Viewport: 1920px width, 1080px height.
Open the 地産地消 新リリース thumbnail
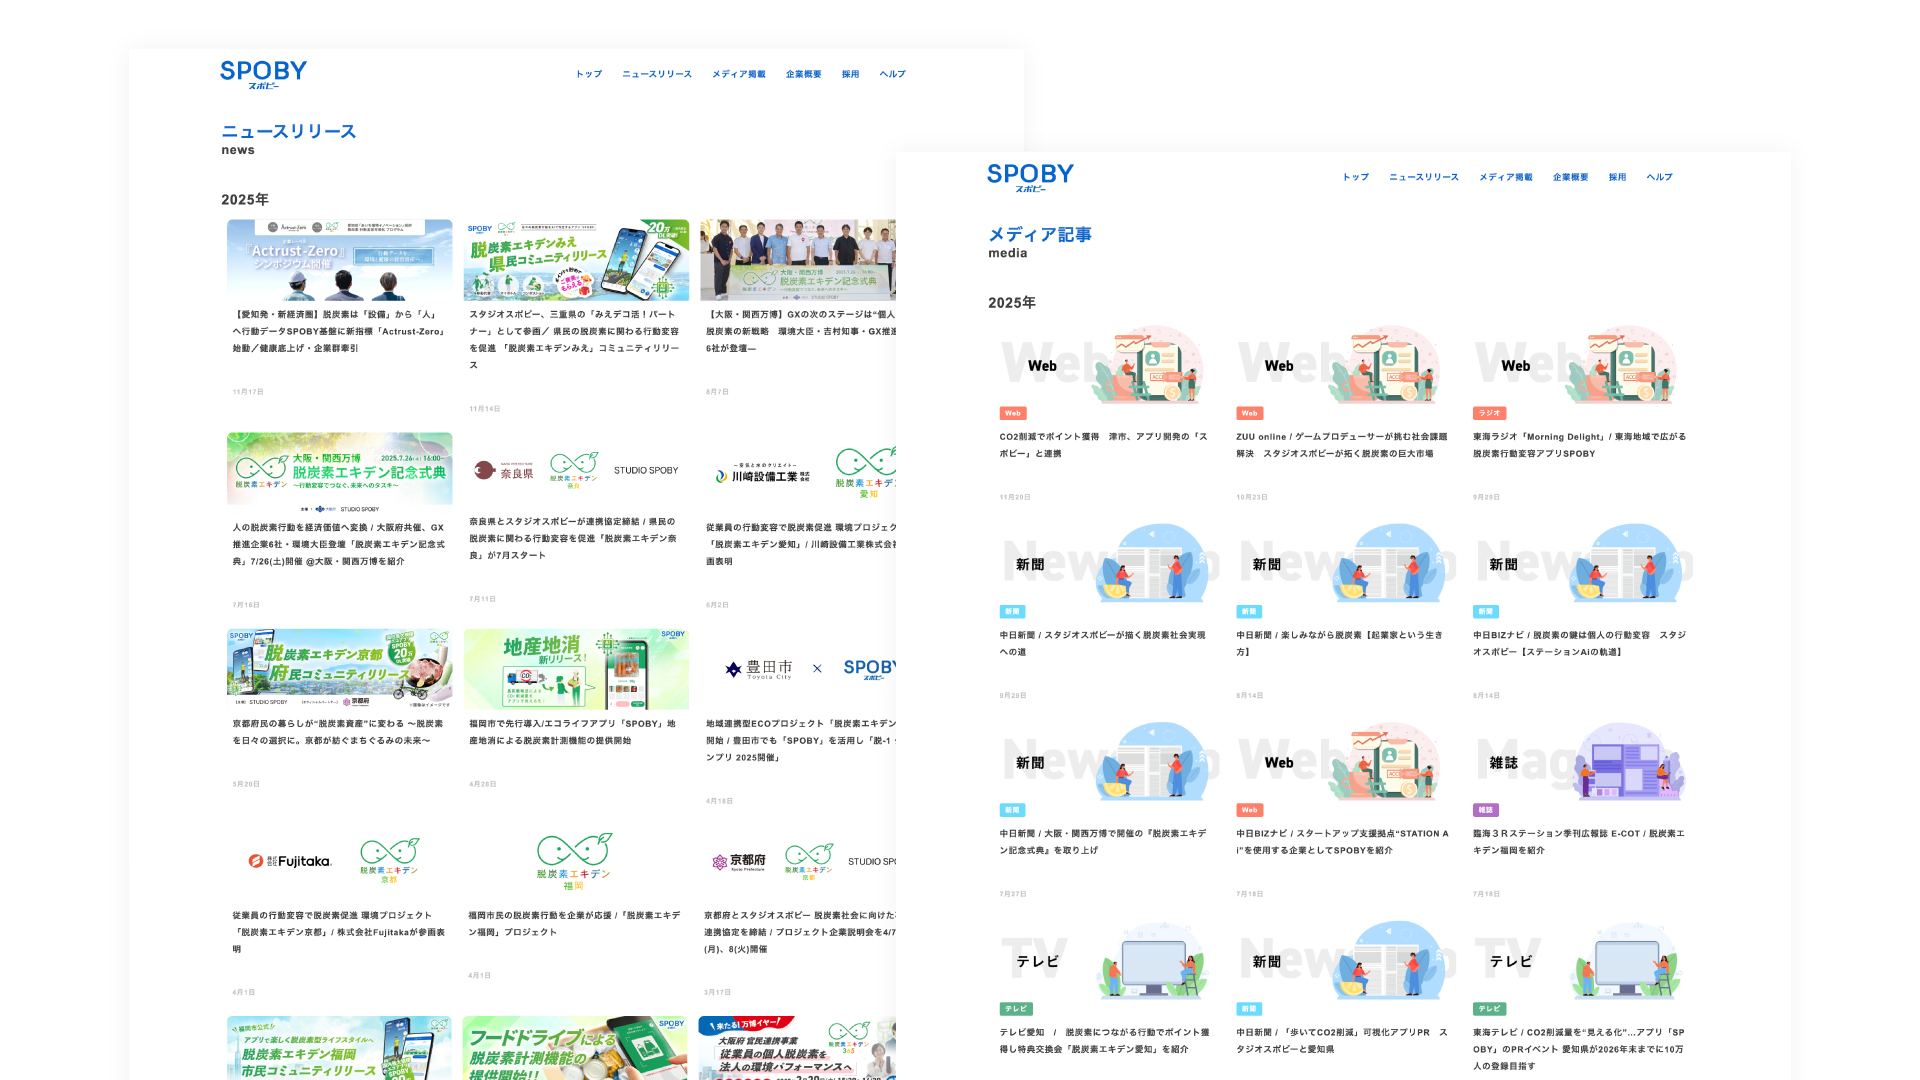click(x=576, y=669)
